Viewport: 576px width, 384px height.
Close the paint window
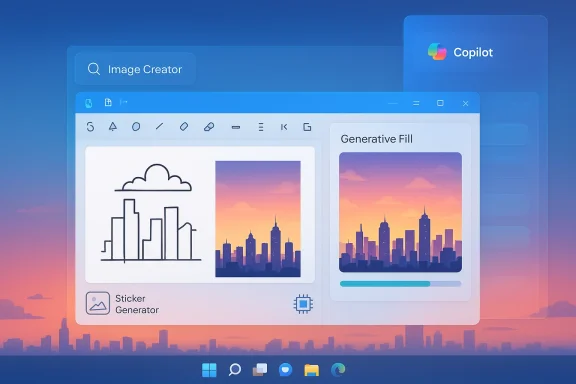[465, 104]
